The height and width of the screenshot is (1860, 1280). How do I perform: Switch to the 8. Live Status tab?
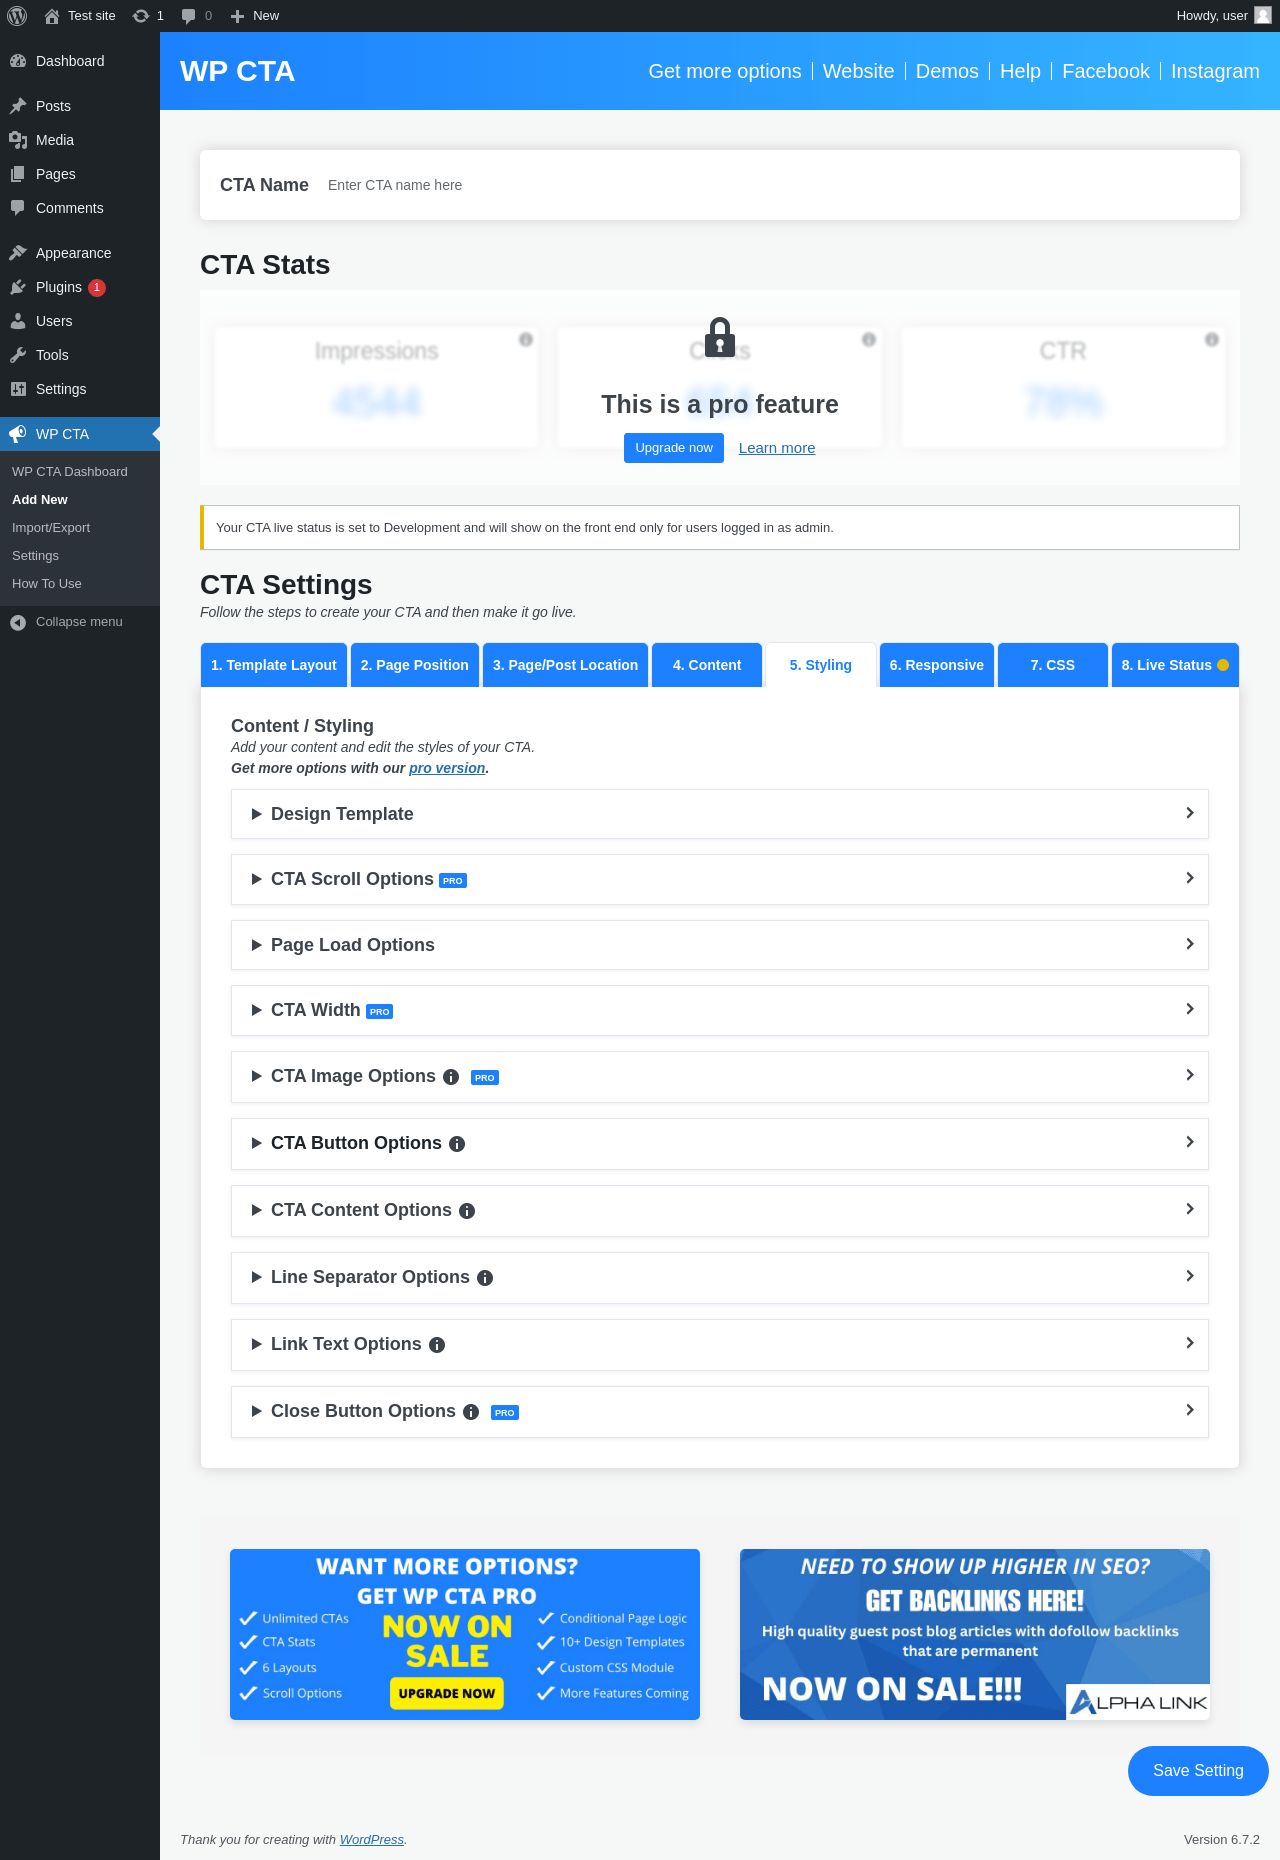(1175, 665)
